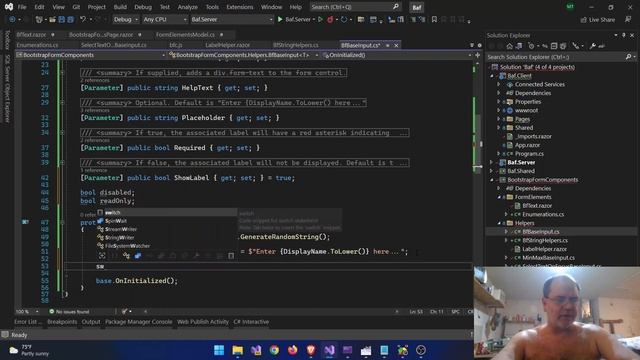Click the Save All toolbar icon
Screen dimensions: 640x360
pos(71,19)
